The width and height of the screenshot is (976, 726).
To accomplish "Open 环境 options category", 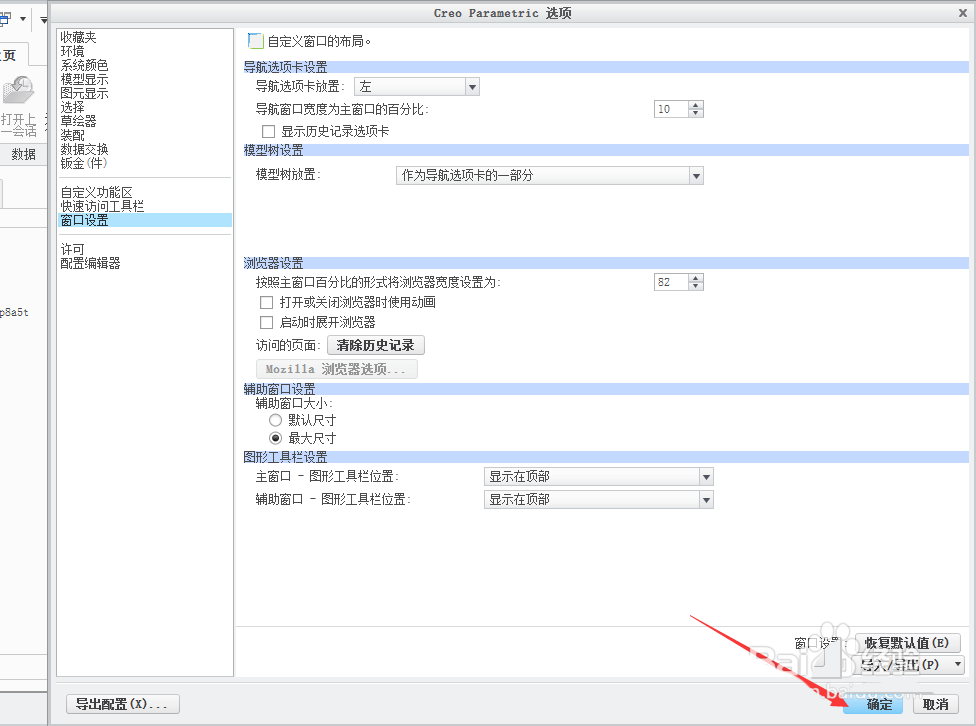I will pyautogui.click(x=72, y=51).
